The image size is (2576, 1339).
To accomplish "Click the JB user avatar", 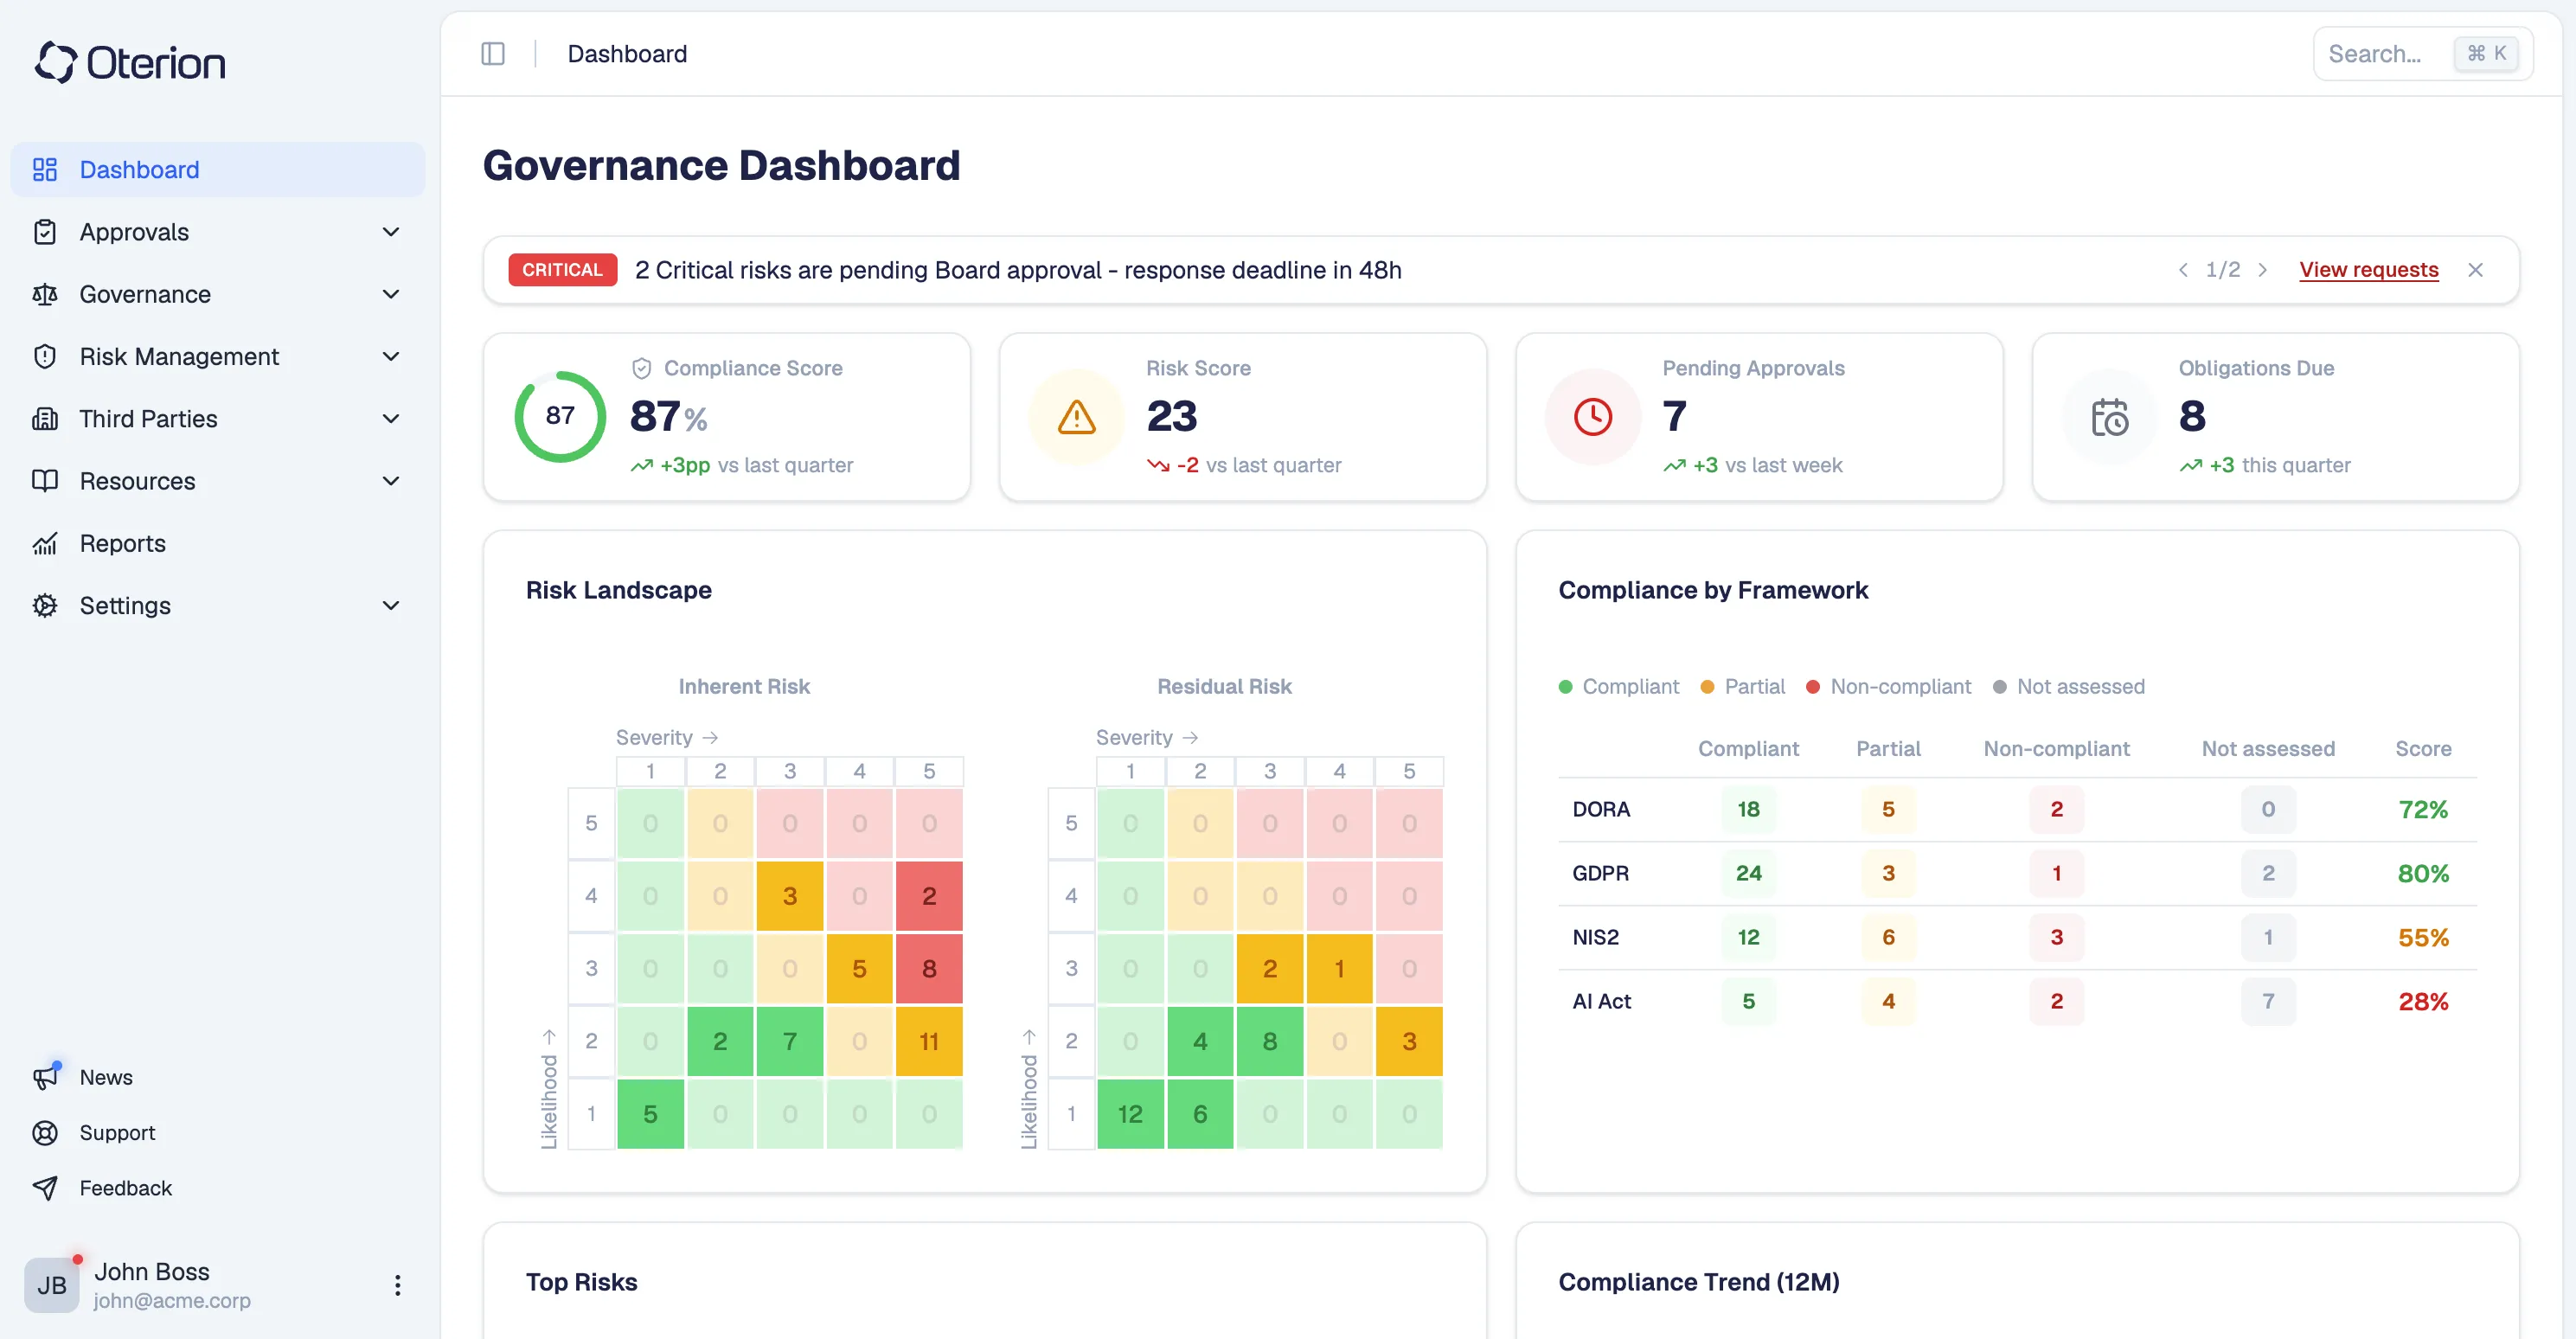I will point(52,1284).
